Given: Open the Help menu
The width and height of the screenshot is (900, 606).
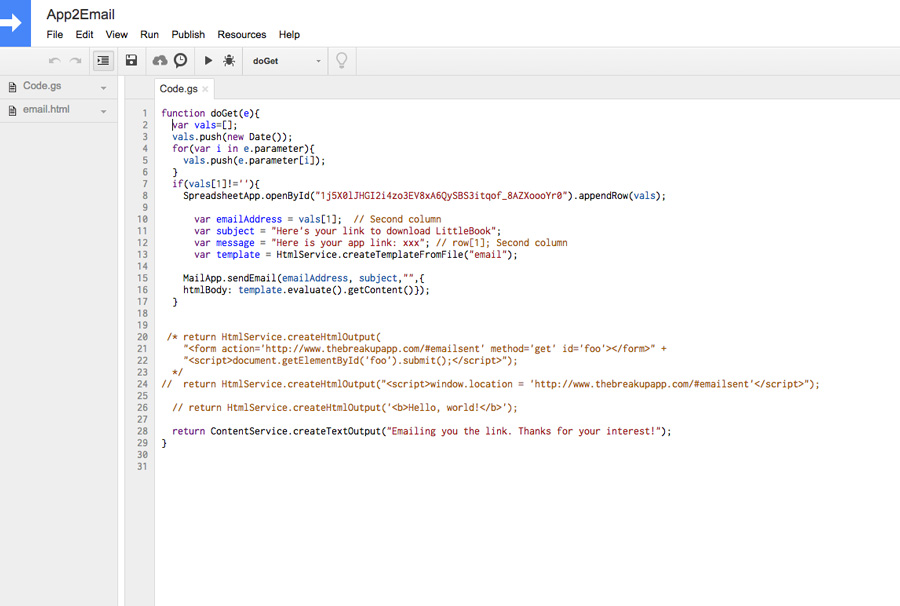Looking at the screenshot, I should click(x=289, y=34).
